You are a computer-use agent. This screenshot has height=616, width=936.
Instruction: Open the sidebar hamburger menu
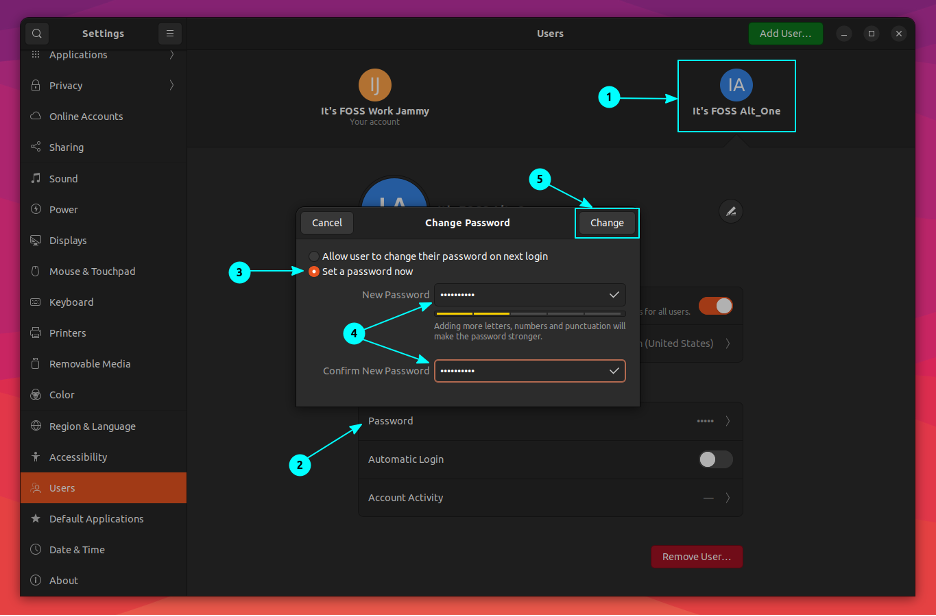pos(169,33)
